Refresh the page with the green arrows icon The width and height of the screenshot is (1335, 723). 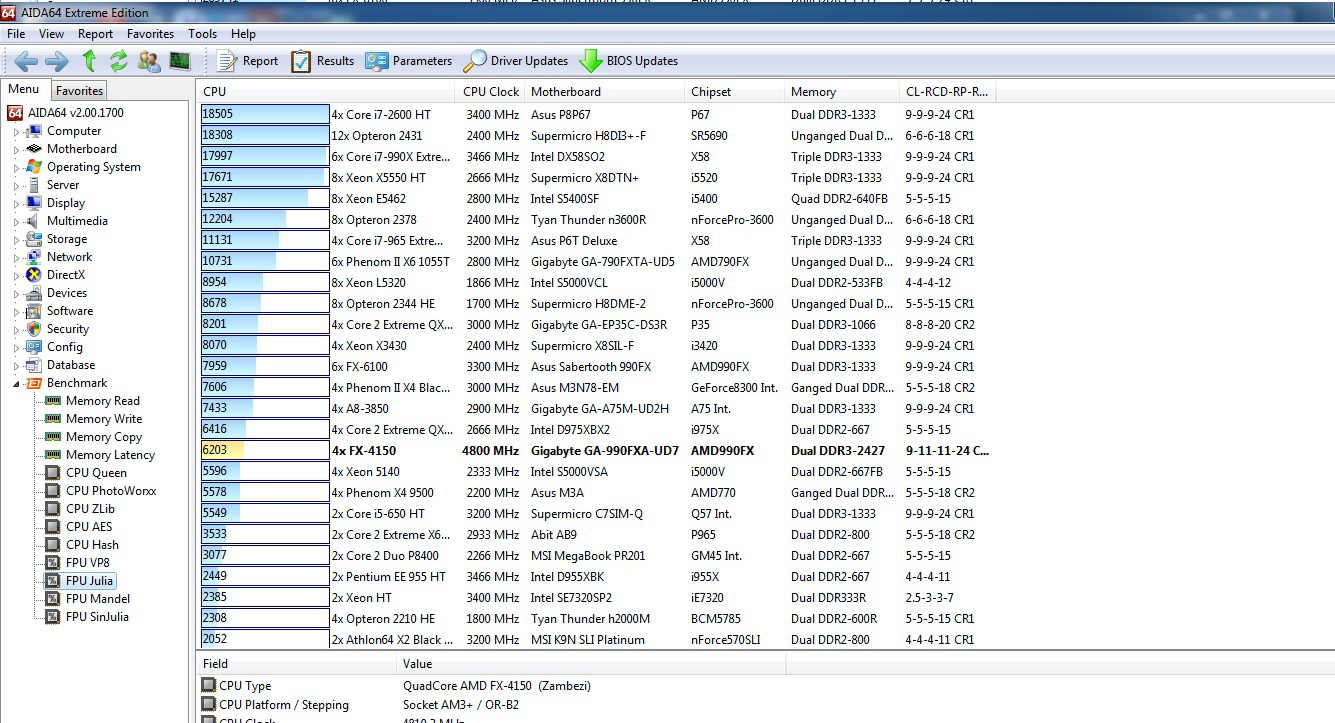coord(119,61)
